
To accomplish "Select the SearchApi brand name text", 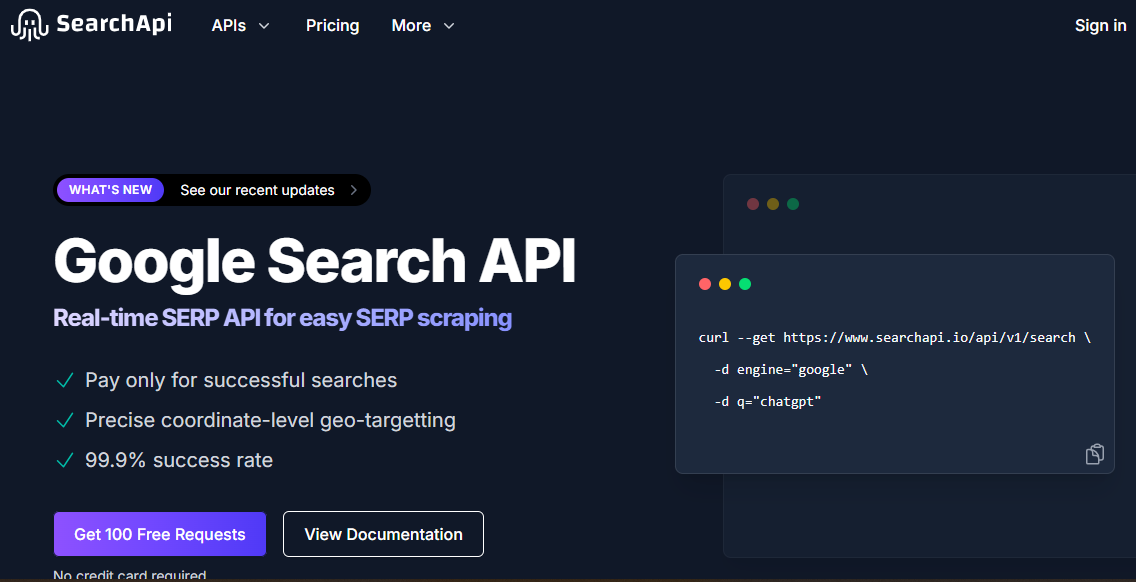I will [114, 25].
